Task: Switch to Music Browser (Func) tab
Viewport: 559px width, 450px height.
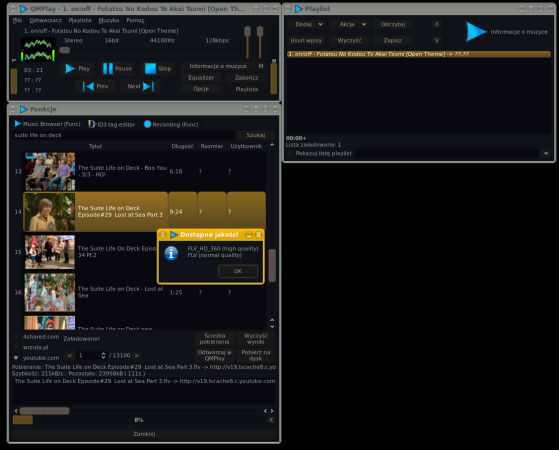Action: click(x=47, y=124)
